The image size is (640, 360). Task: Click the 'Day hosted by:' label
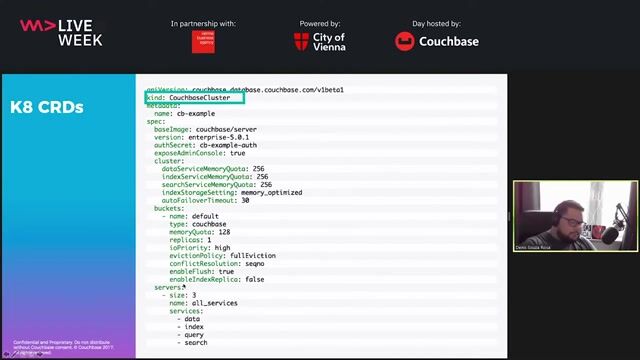click(436, 24)
